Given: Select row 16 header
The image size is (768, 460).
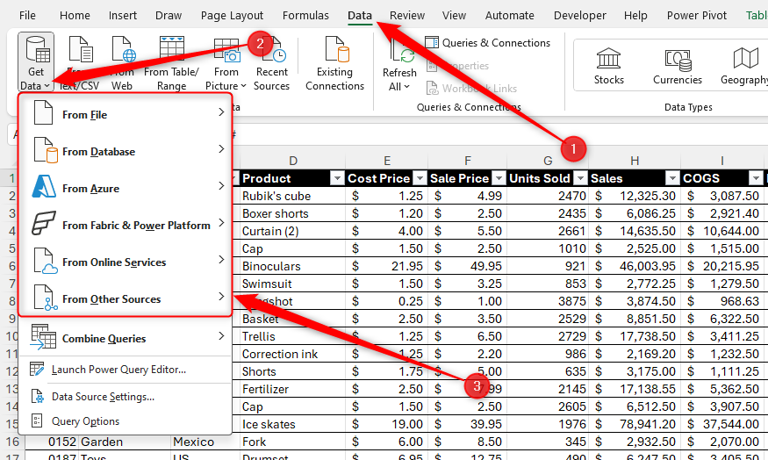Looking at the screenshot, I should (x=12, y=441).
